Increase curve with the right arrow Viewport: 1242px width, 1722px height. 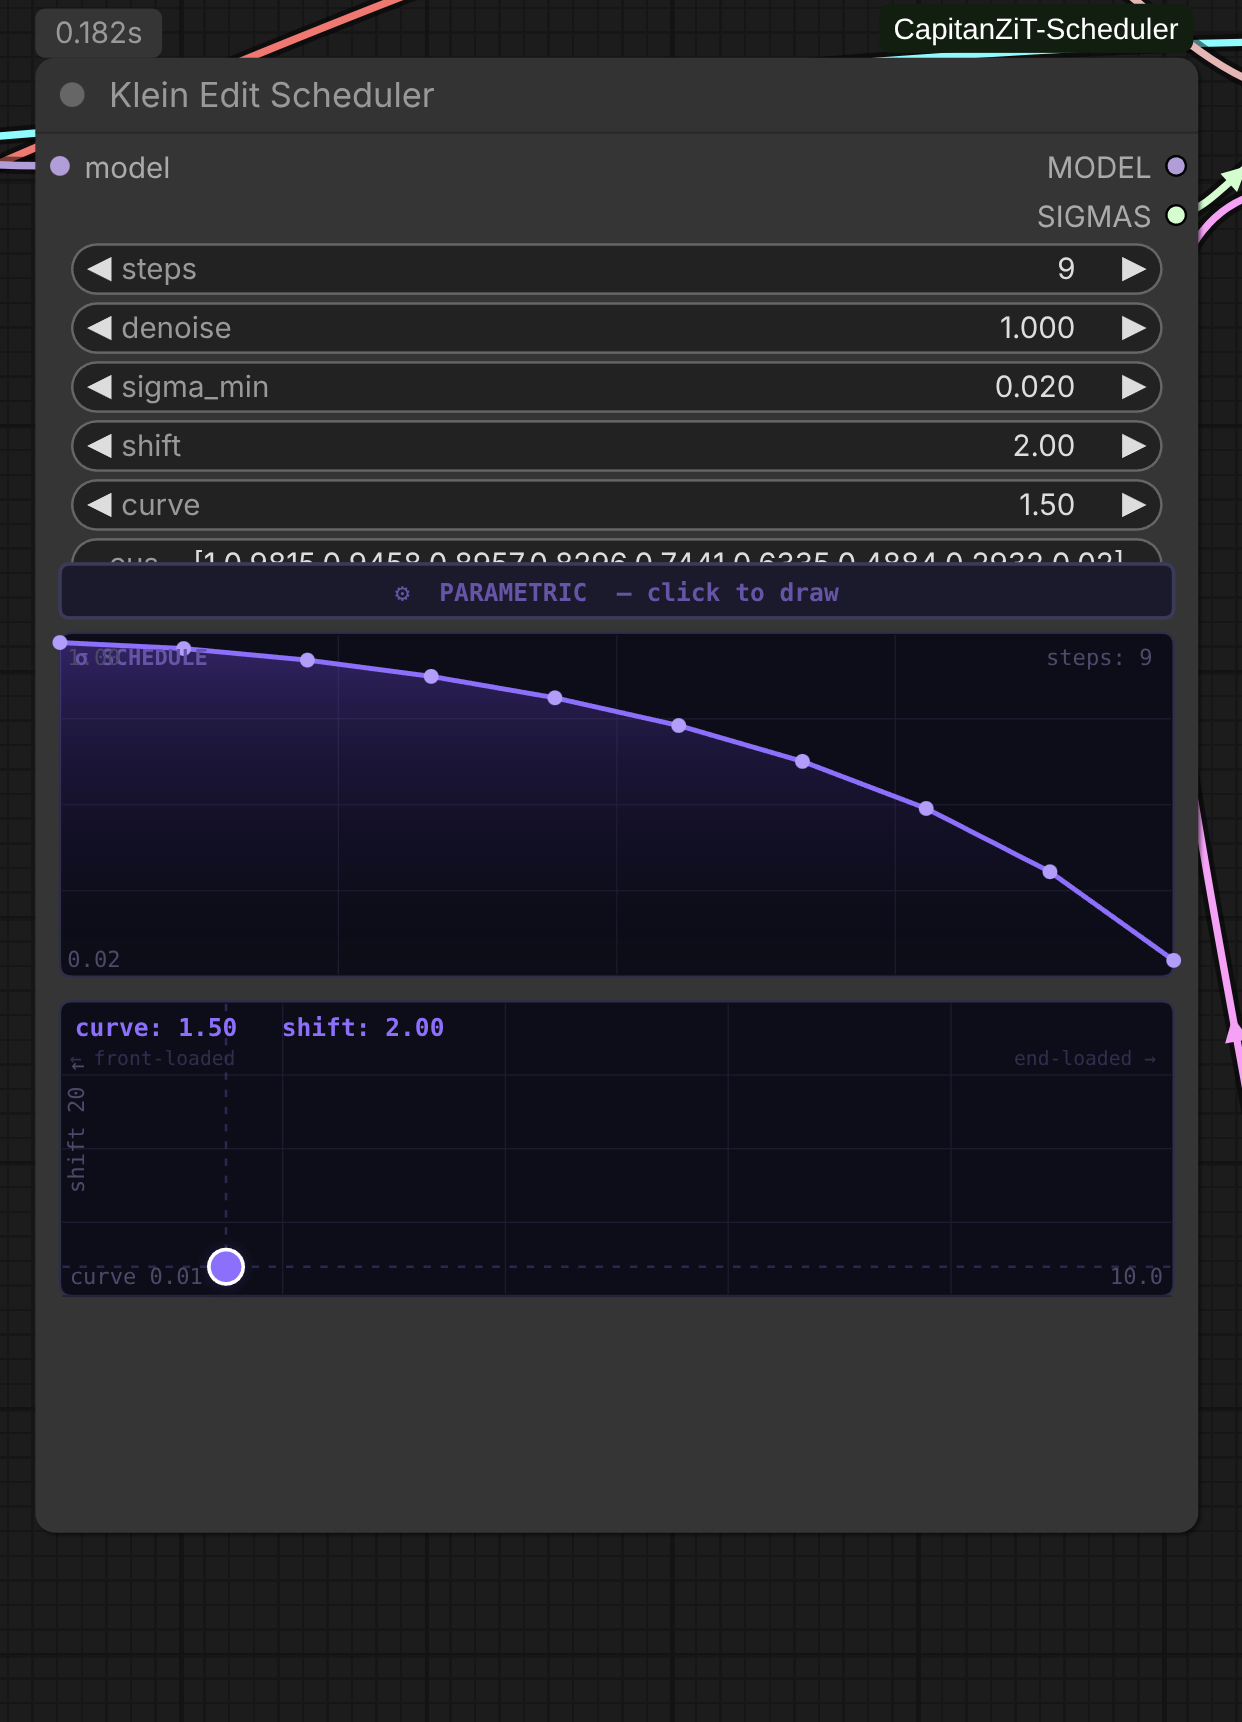pos(1133,505)
